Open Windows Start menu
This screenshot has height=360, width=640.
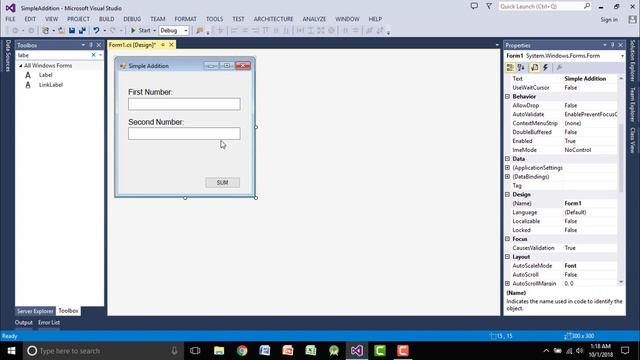point(11,351)
